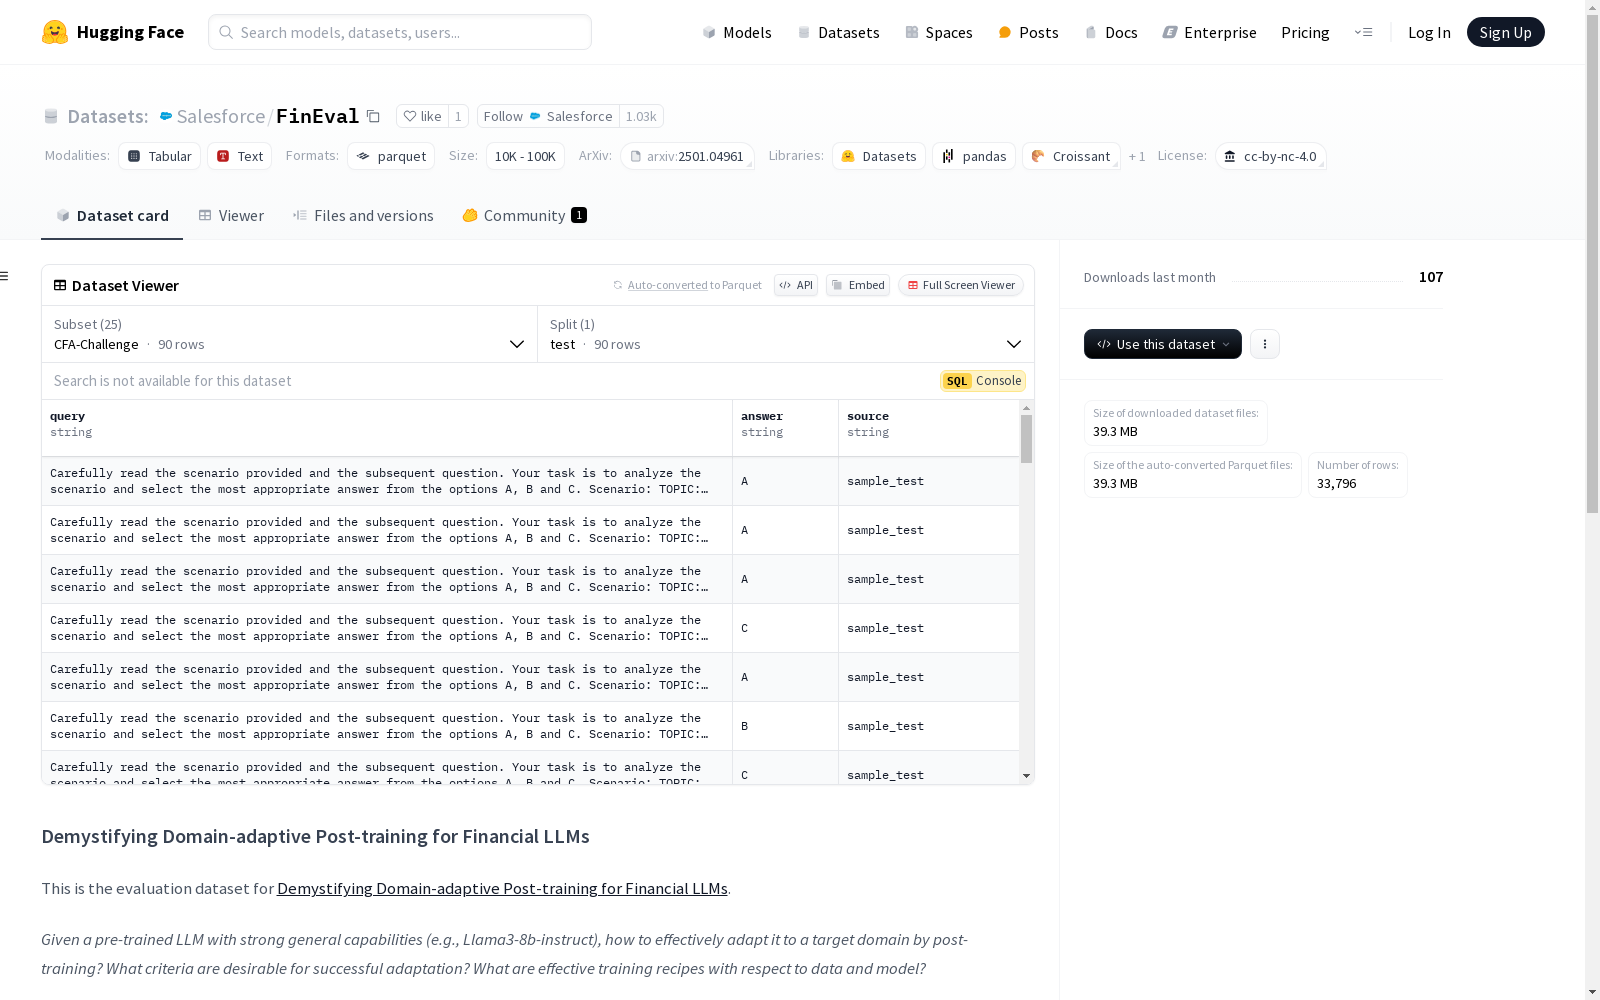Viewport: 1600px width, 1000px height.
Task: Click the Datasets stack icon by title
Action: pyautogui.click(x=51, y=117)
